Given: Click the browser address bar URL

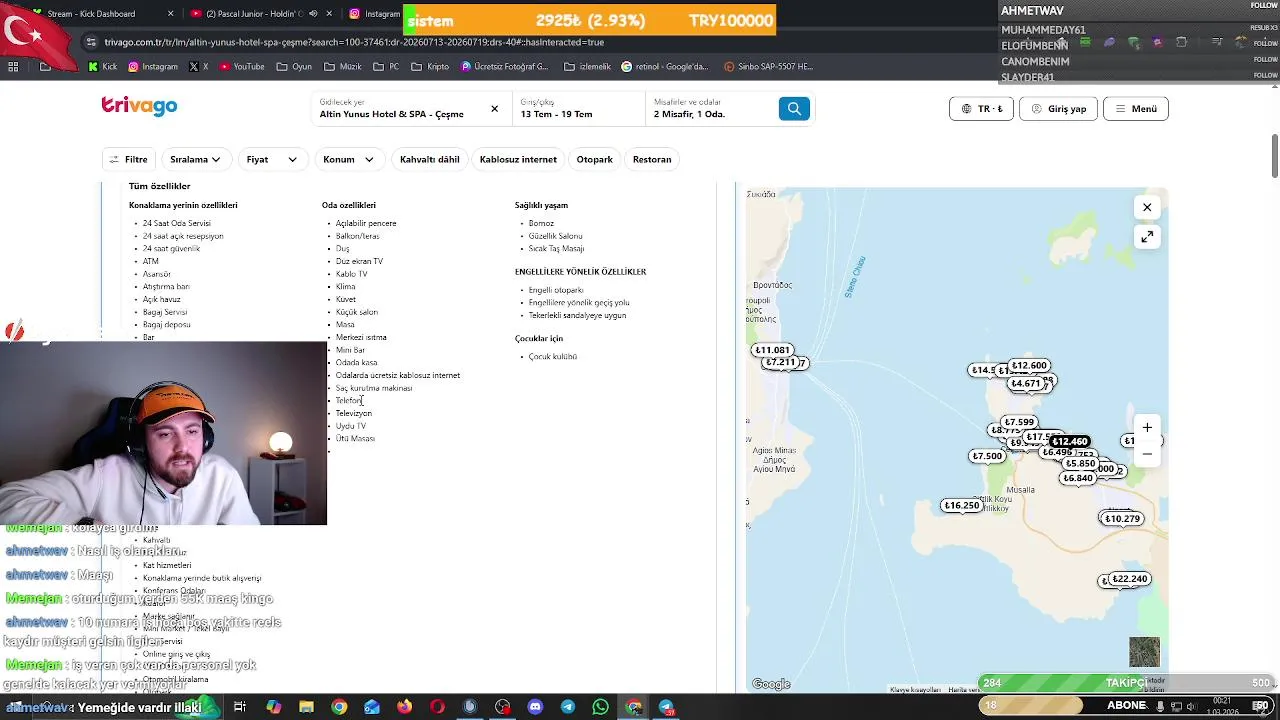Looking at the screenshot, I should click(354, 42).
